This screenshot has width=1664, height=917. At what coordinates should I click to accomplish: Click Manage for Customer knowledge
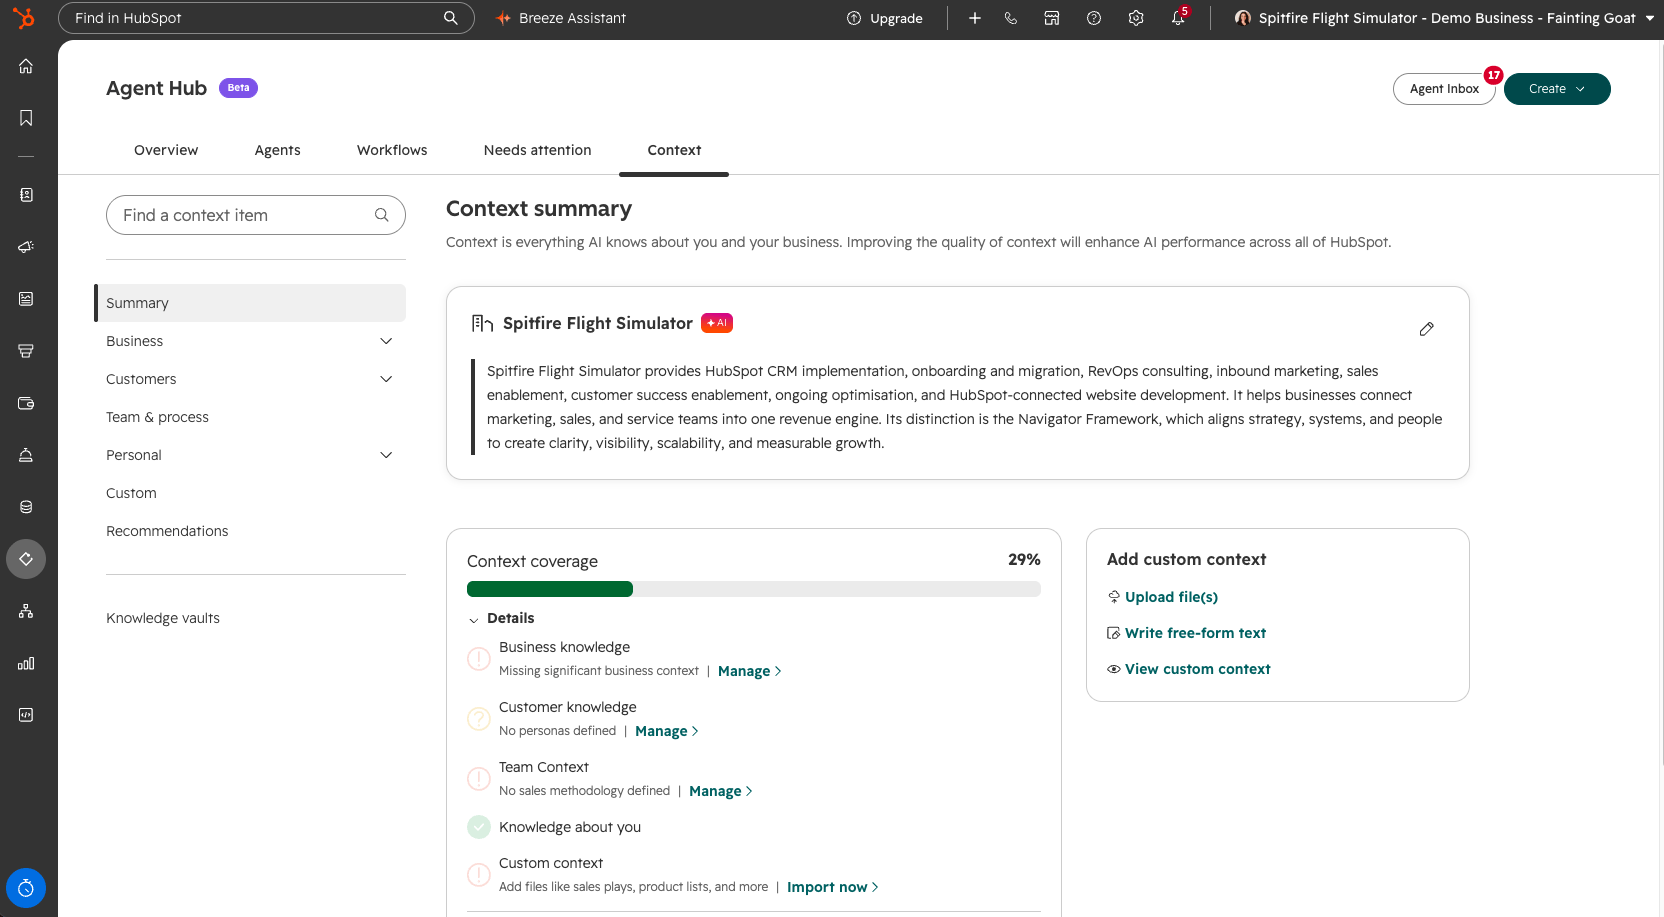pos(666,731)
